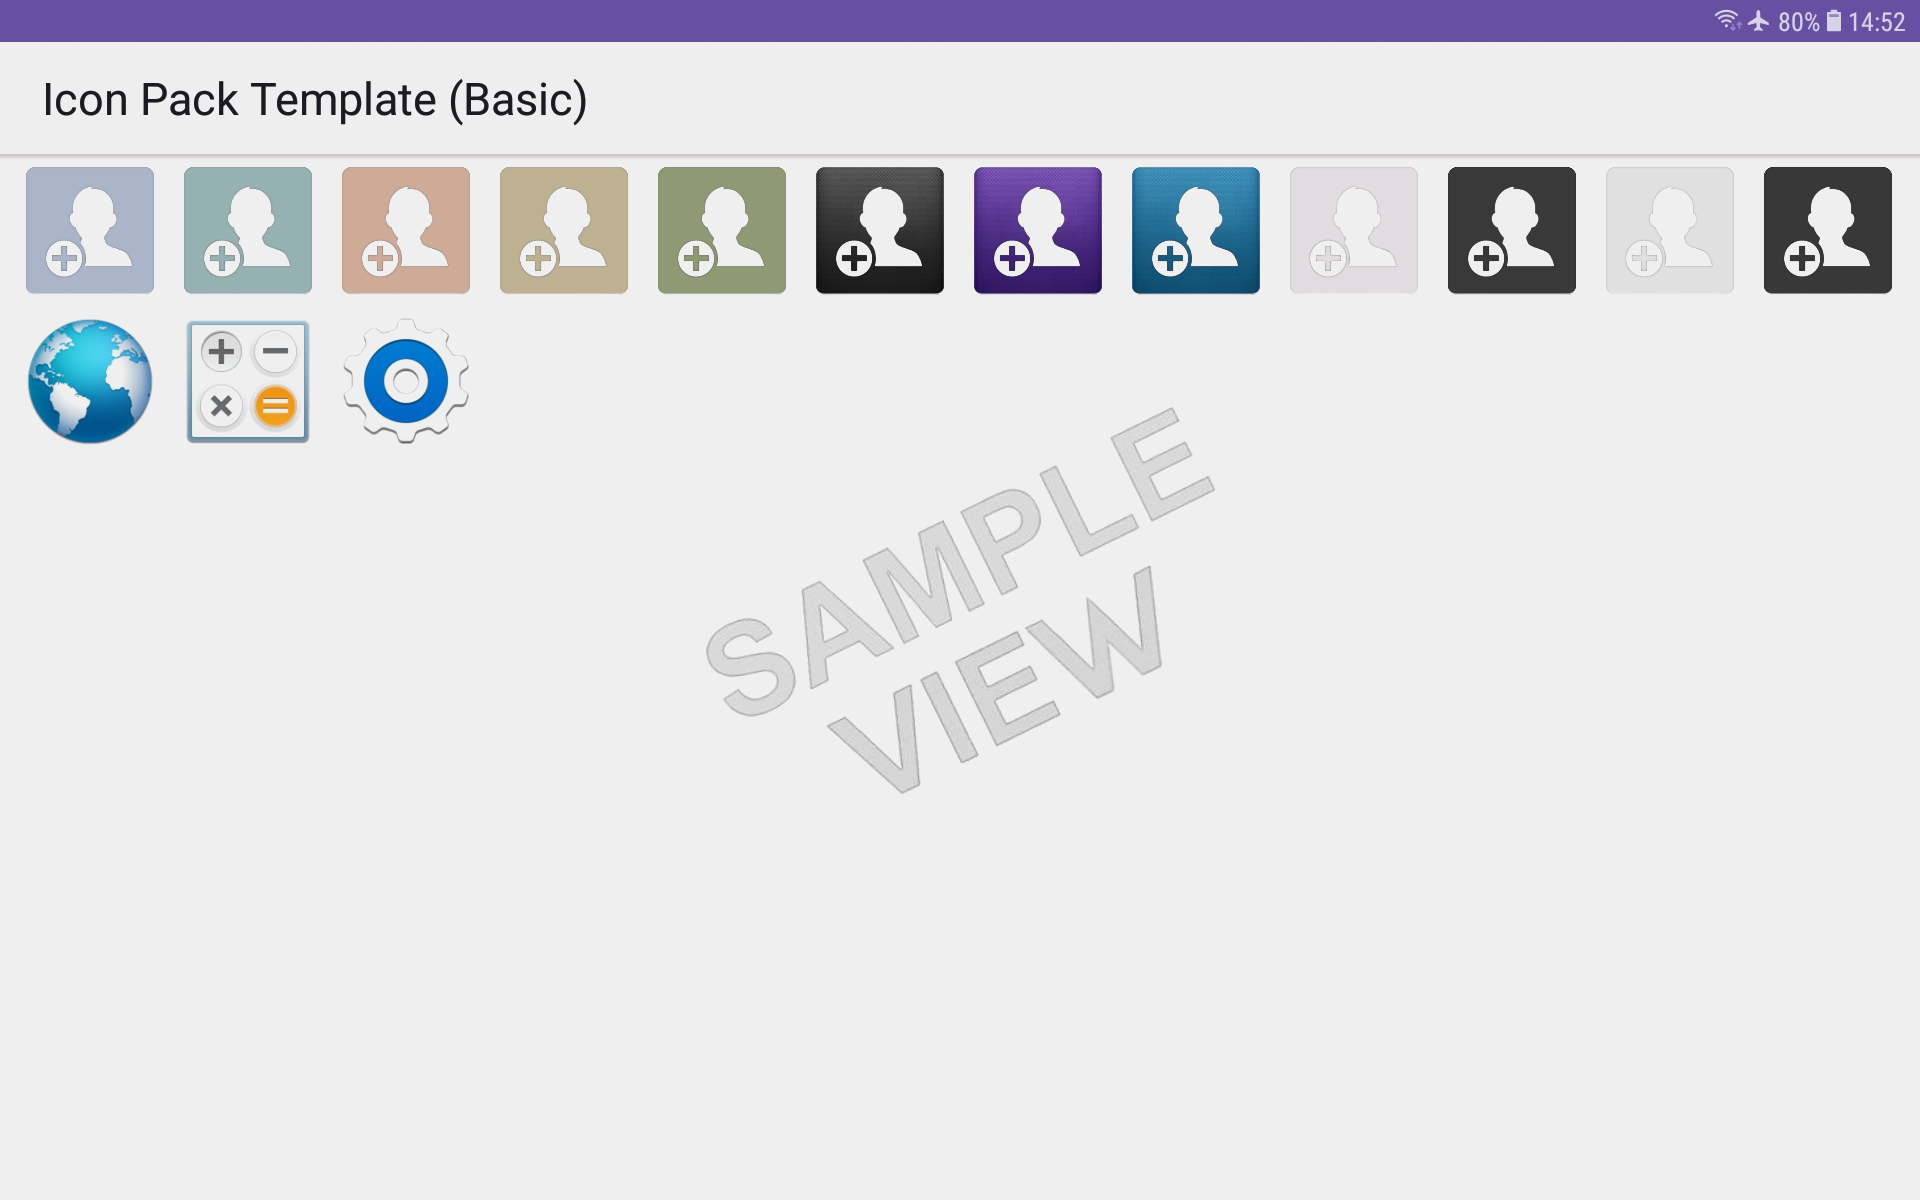Viewport: 1920px width, 1200px height.
Task: Click the globe/internet icon
Action: click(x=88, y=384)
